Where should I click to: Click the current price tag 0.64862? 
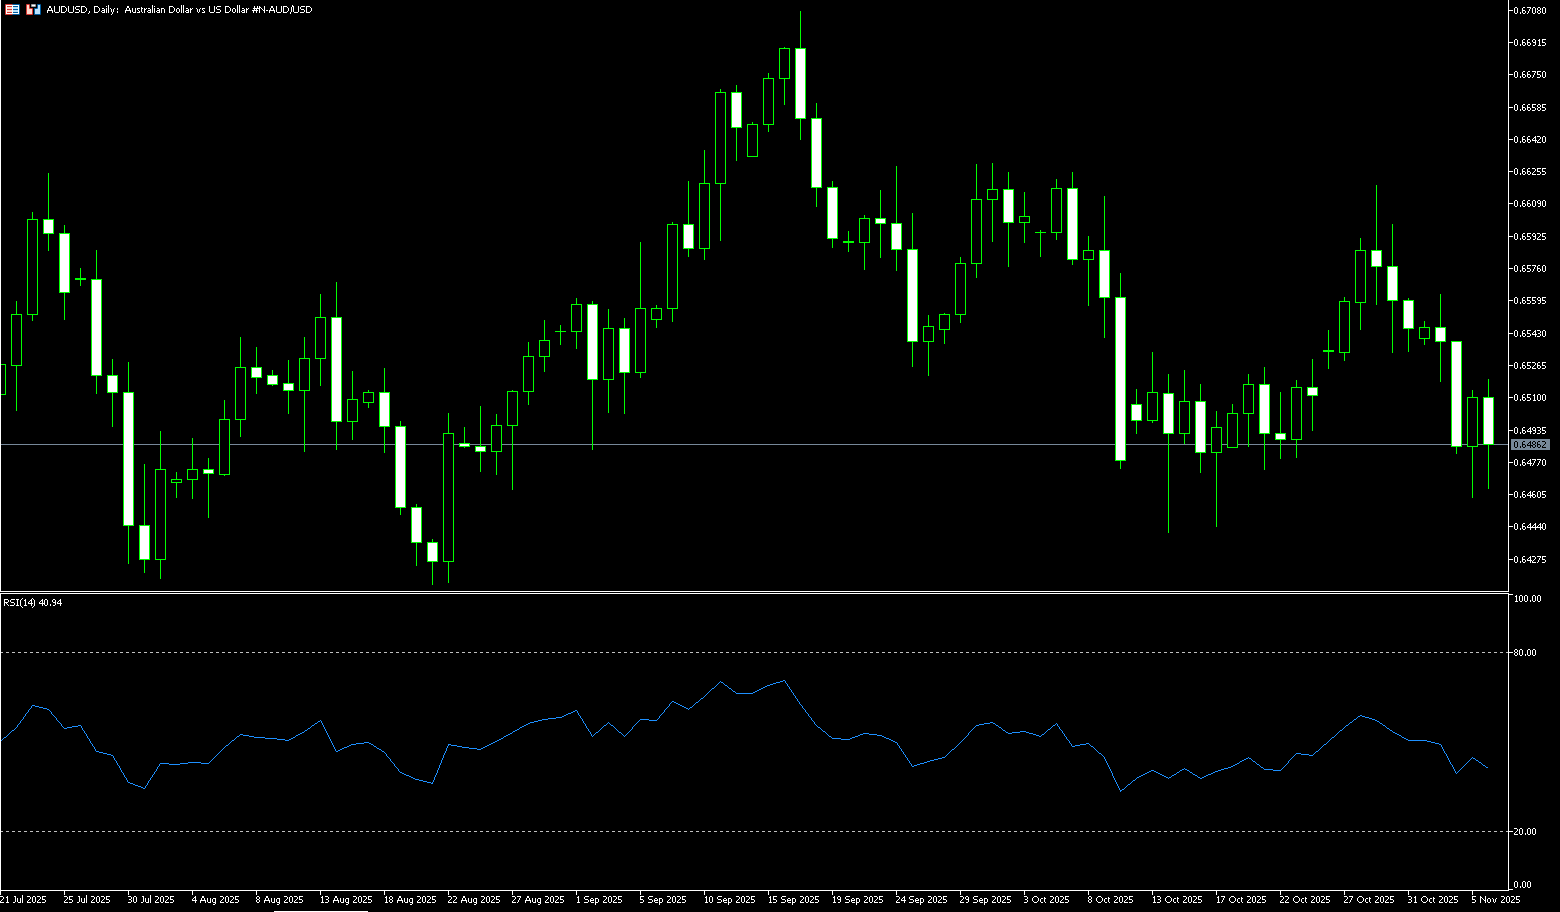[x=1530, y=444]
